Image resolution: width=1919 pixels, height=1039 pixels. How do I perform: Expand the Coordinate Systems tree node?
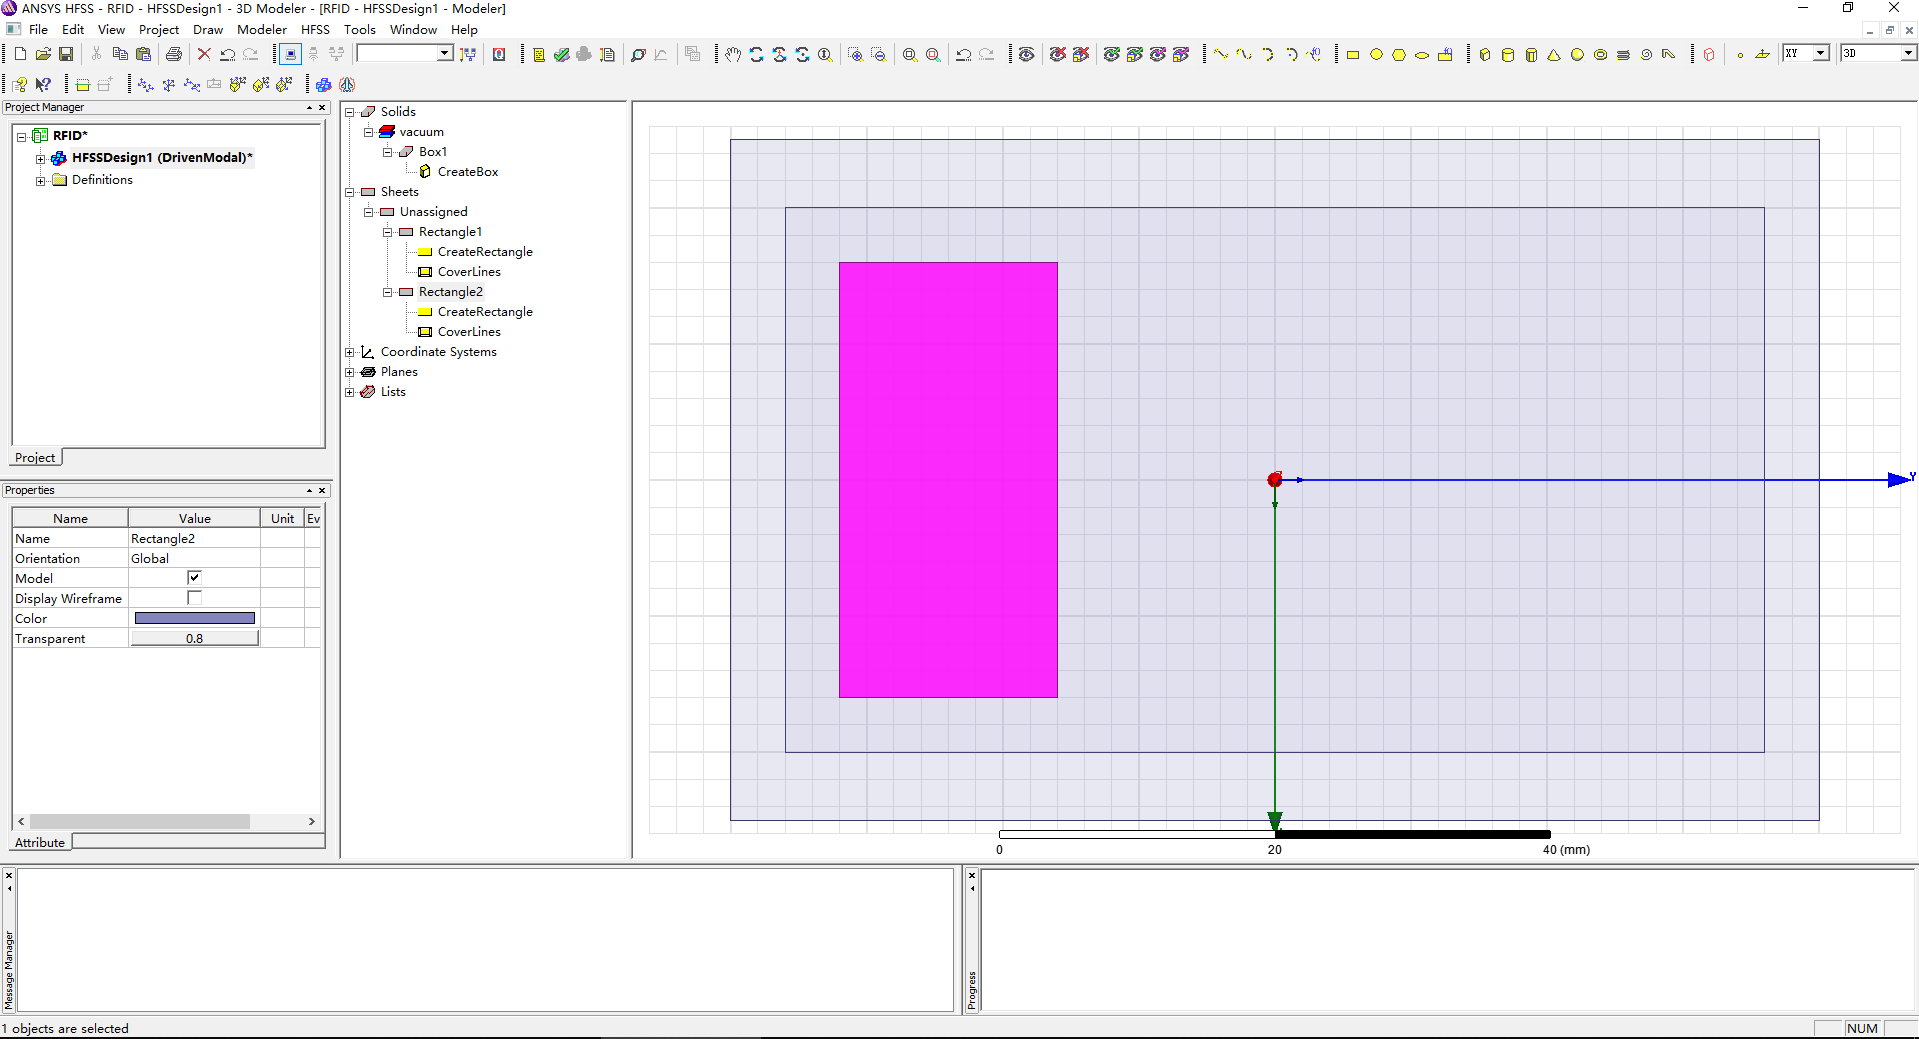(x=350, y=352)
